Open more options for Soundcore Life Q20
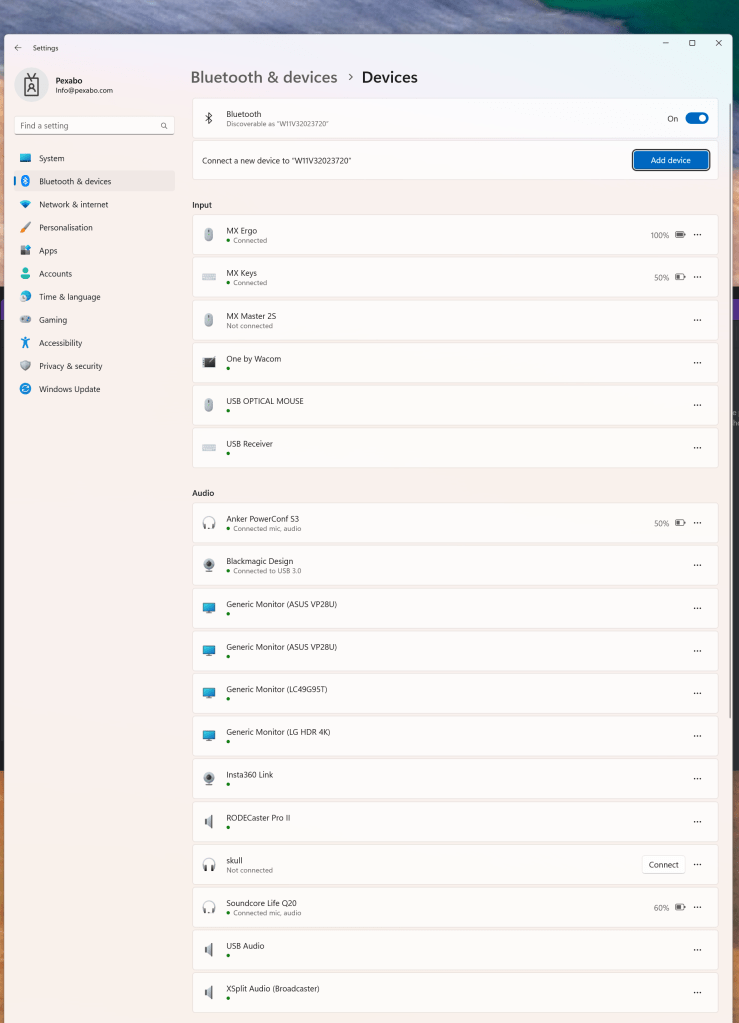This screenshot has width=739, height=1023. coord(697,908)
